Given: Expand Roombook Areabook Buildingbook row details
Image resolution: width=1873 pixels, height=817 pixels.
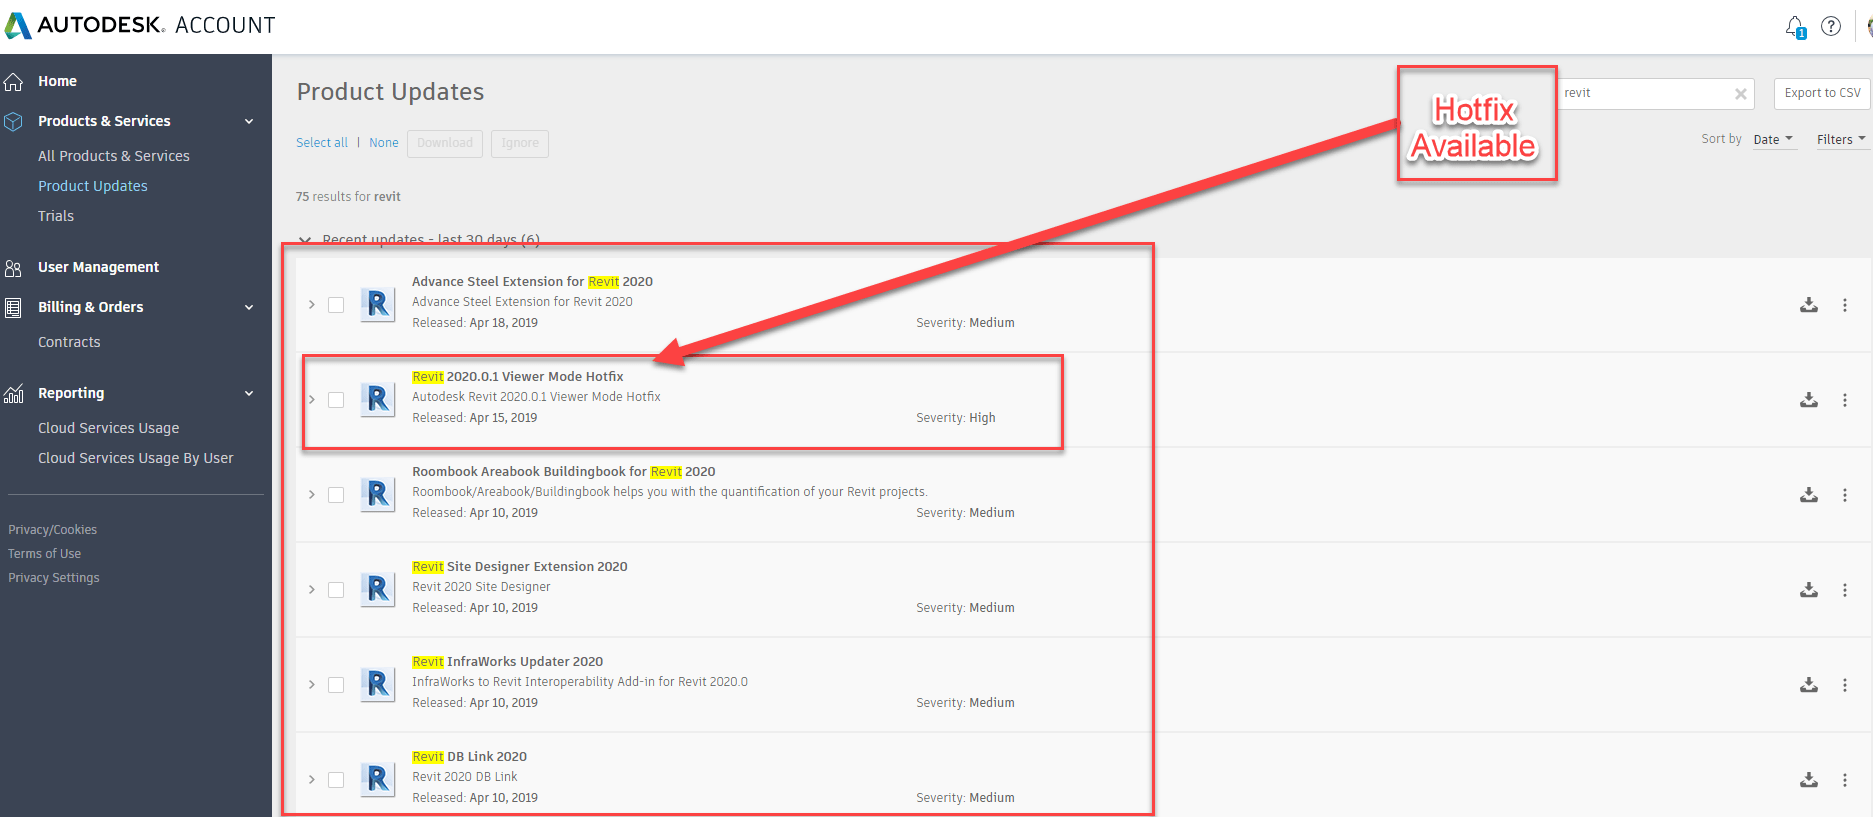Looking at the screenshot, I should pos(312,495).
